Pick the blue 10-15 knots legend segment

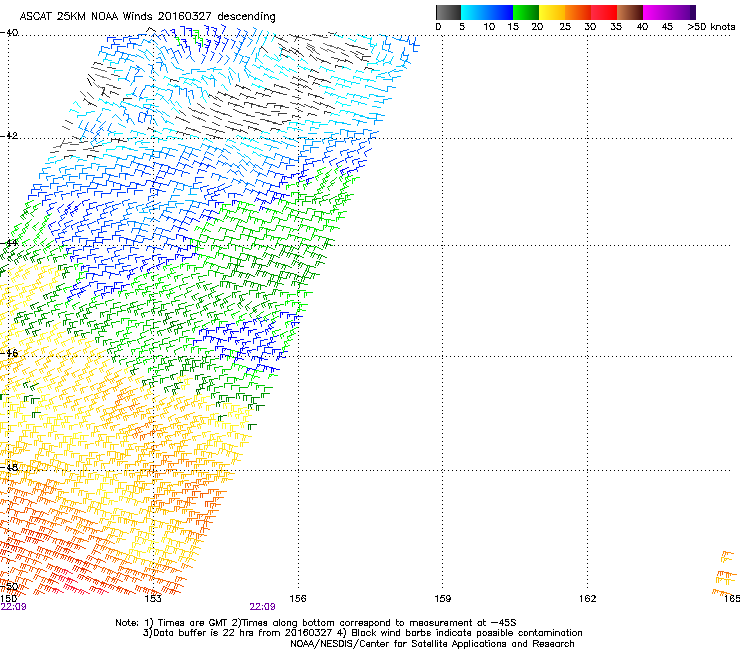pos(500,12)
